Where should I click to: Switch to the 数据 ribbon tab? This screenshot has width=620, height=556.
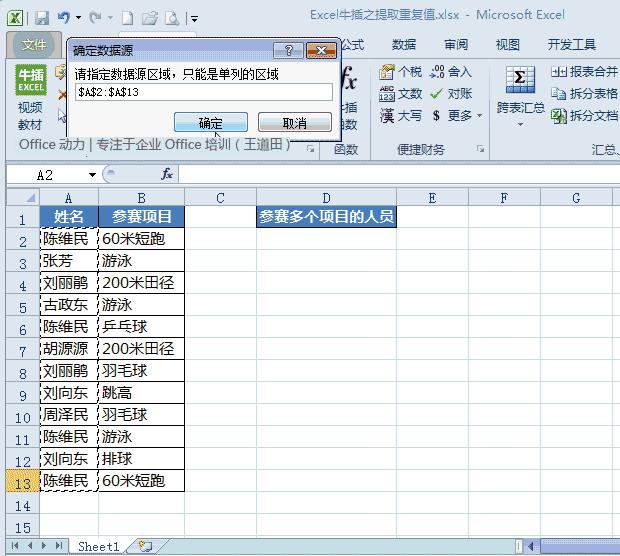[404, 45]
